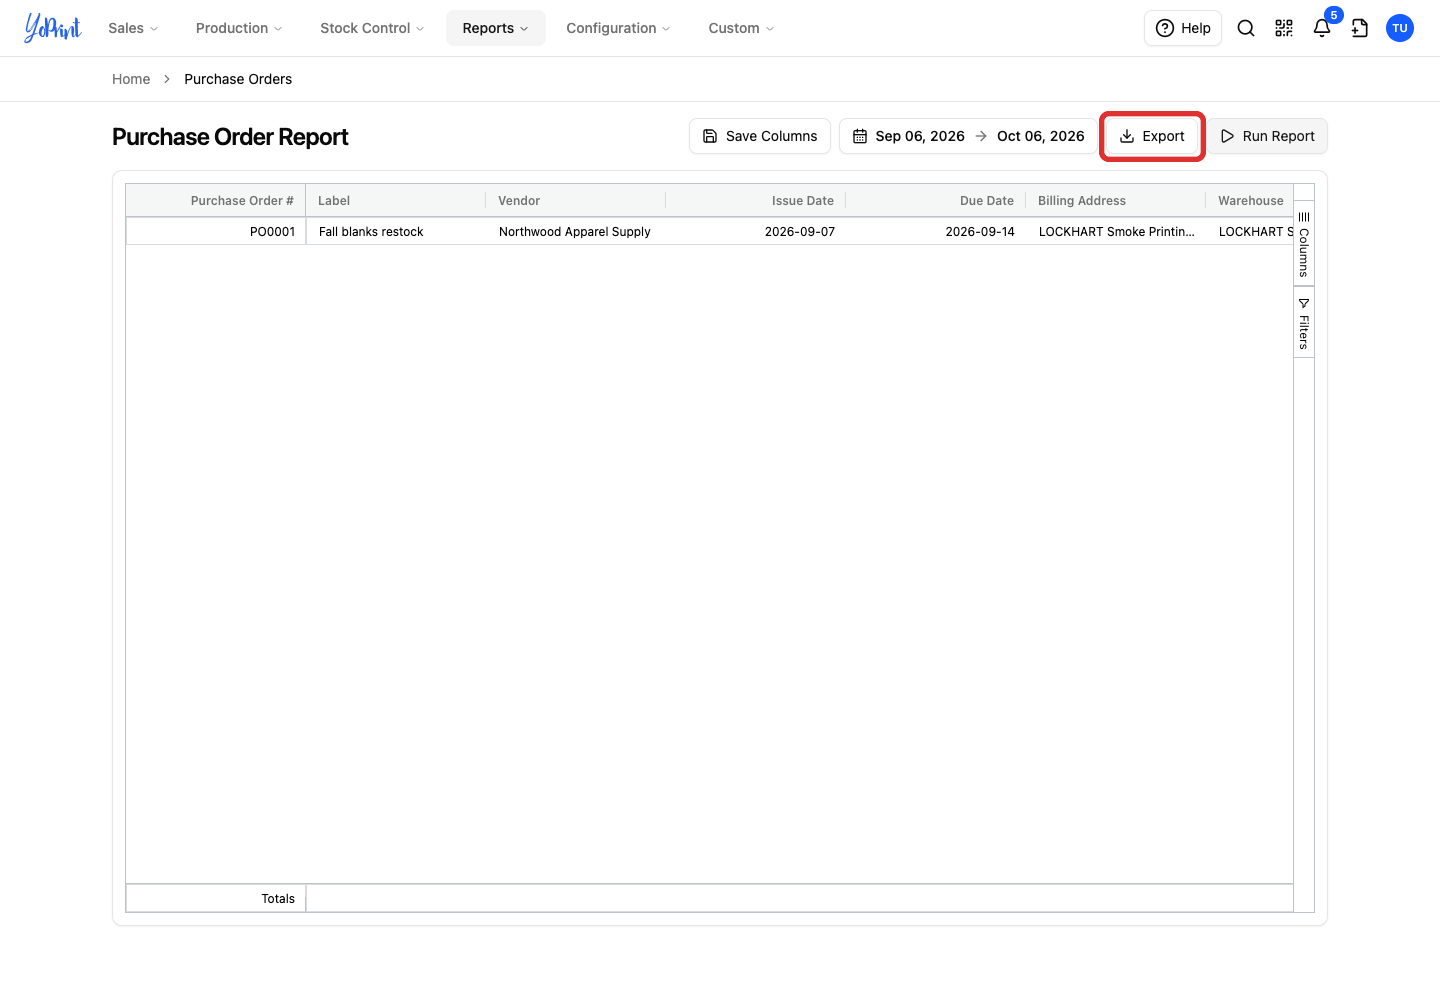This screenshot has width=1440, height=1000.
Task: Sort by the Vendor column header
Action: [x=576, y=201]
